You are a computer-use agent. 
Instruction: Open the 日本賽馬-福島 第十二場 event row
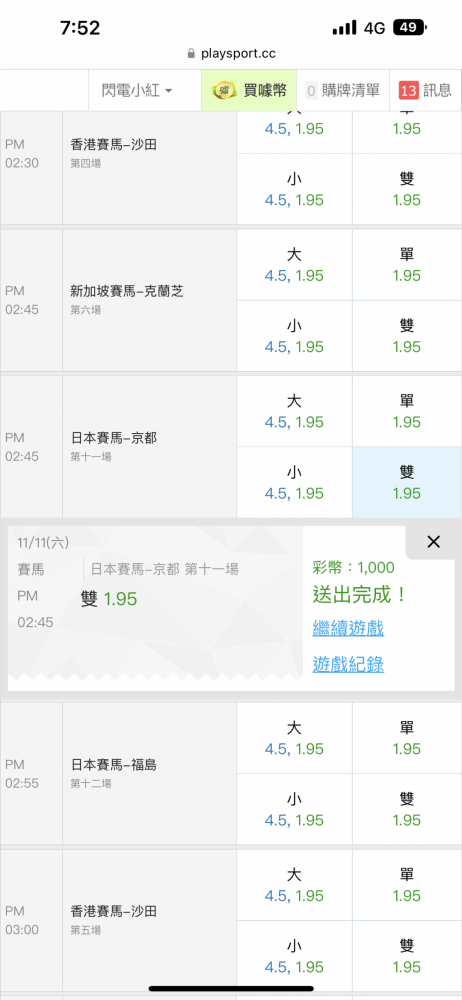149,774
